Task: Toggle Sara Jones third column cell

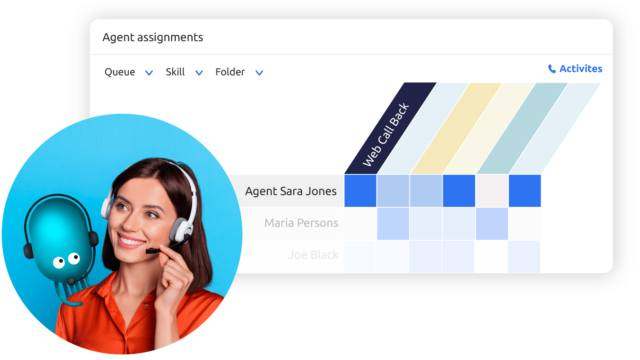Action: (x=426, y=191)
